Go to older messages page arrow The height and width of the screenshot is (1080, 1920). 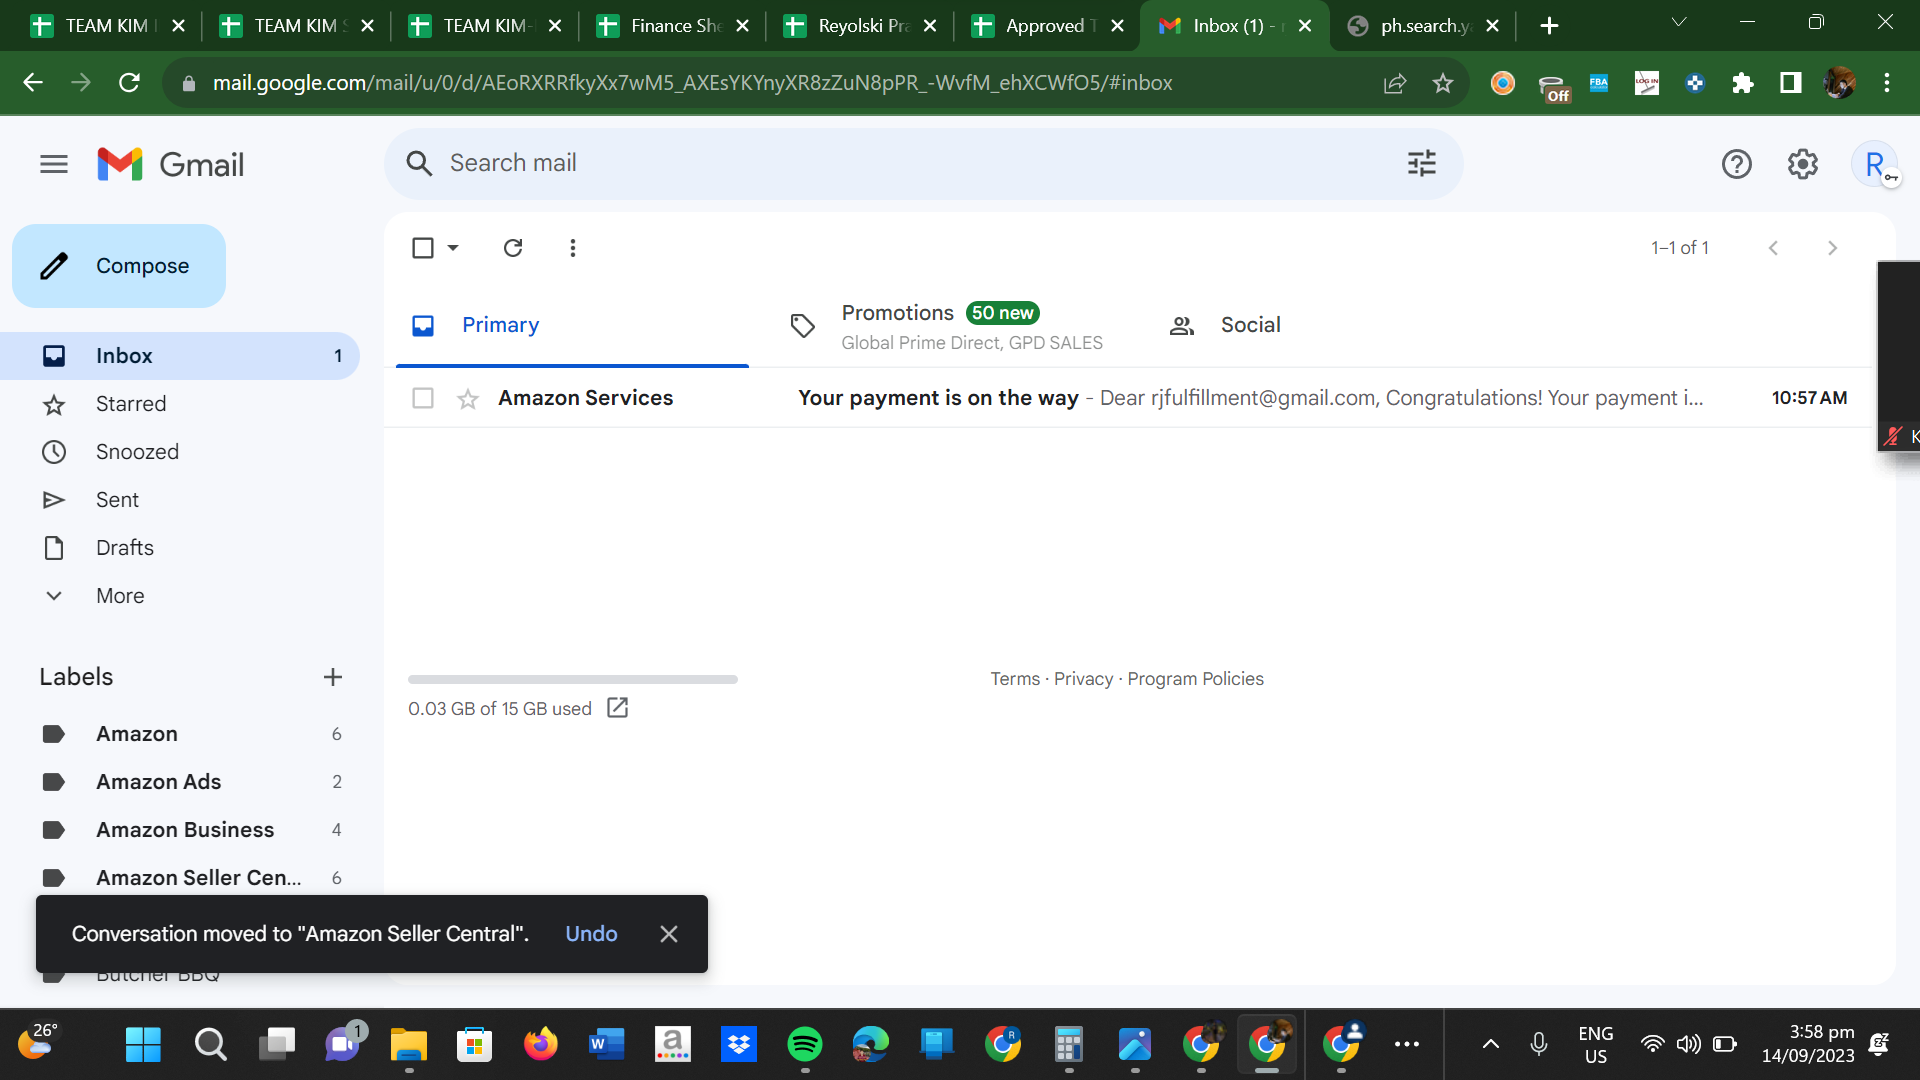click(x=1832, y=248)
